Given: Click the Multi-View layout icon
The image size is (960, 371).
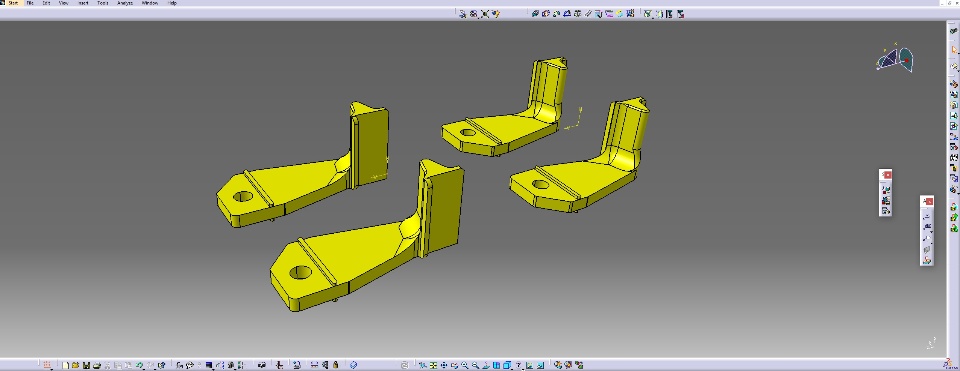Looking at the screenshot, I should [x=496, y=365].
